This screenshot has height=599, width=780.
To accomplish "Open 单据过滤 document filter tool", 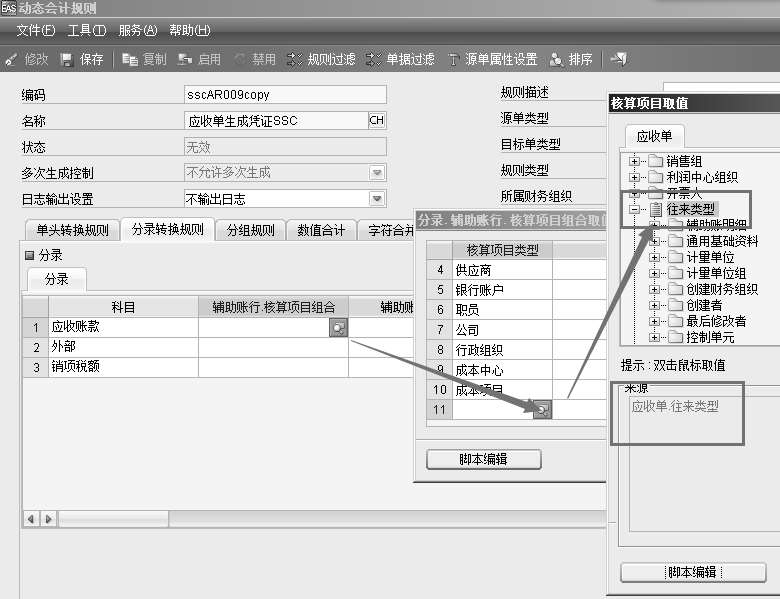I will pos(400,60).
